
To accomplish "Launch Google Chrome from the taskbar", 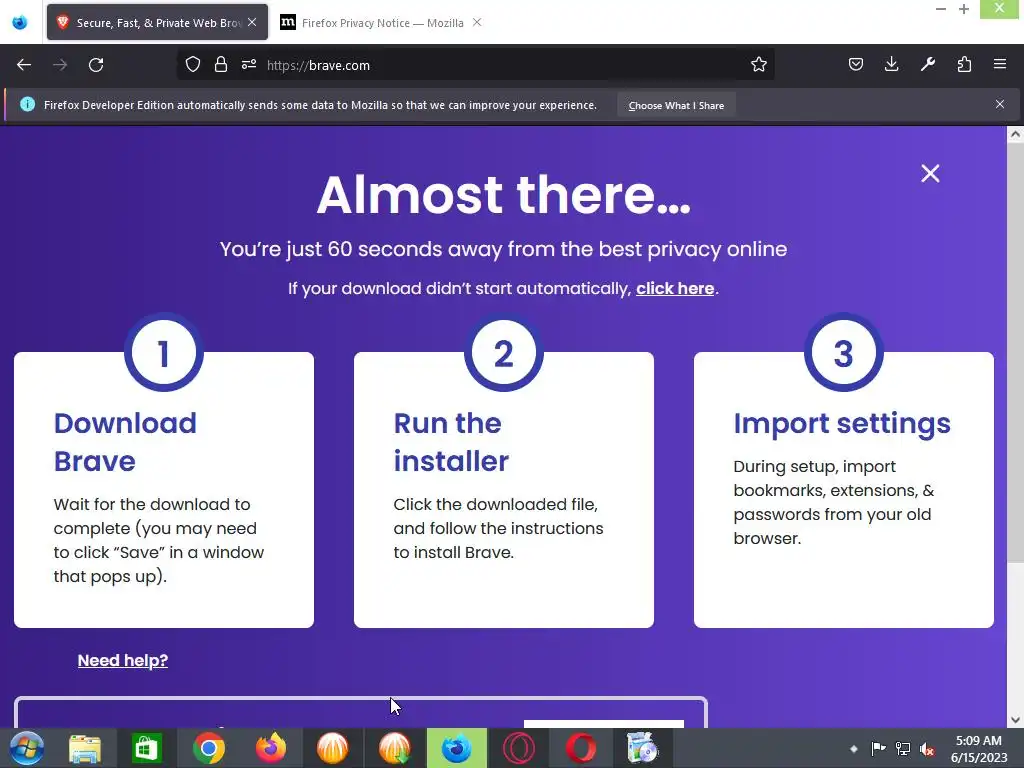I will click(x=208, y=748).
